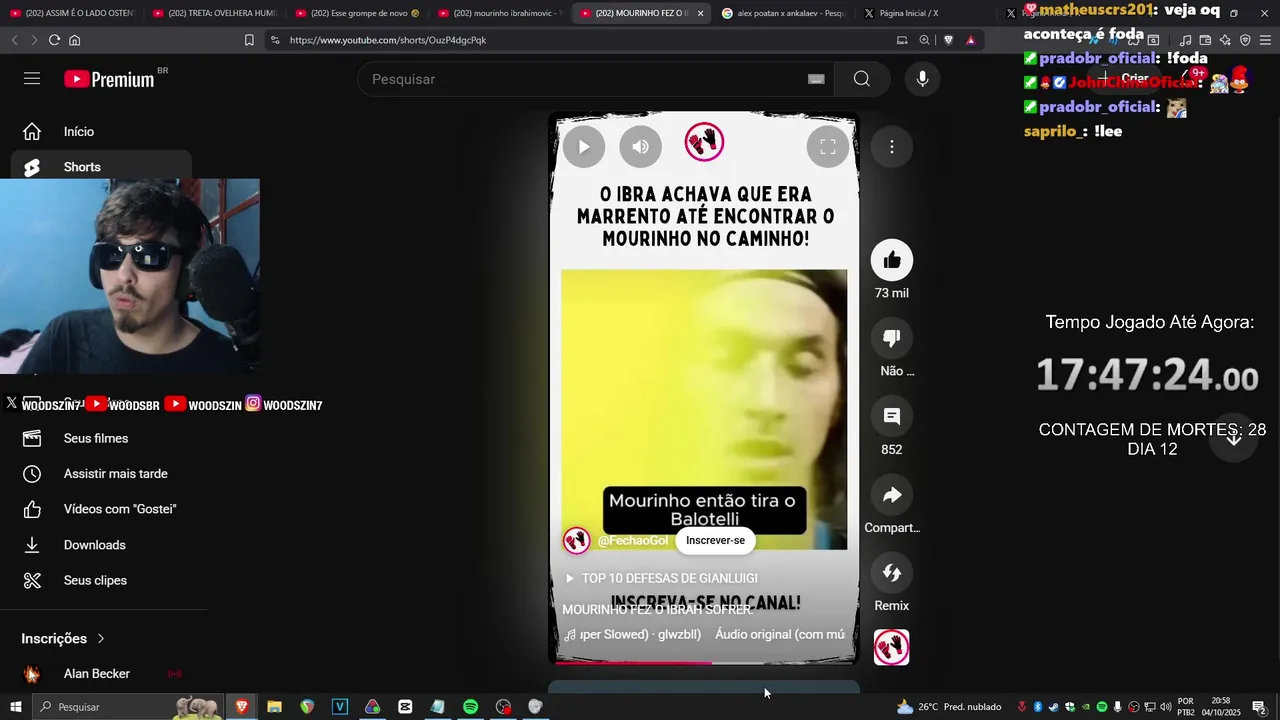Go back in browser history
The height and width of the screenshot is (720, 1280).
coord(14,40)
